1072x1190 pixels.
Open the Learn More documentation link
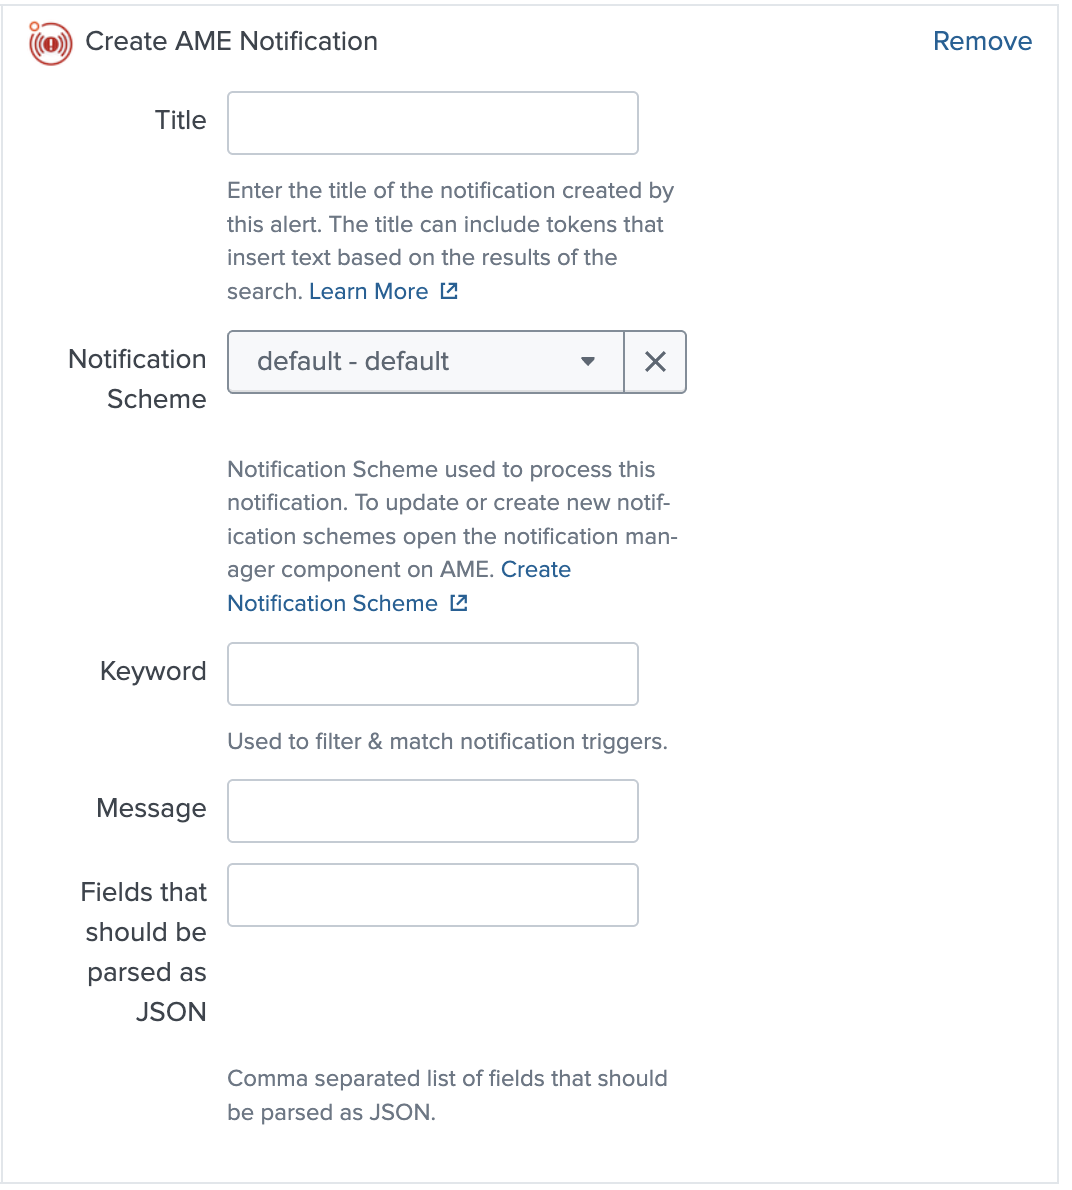(x=369, y=290)
